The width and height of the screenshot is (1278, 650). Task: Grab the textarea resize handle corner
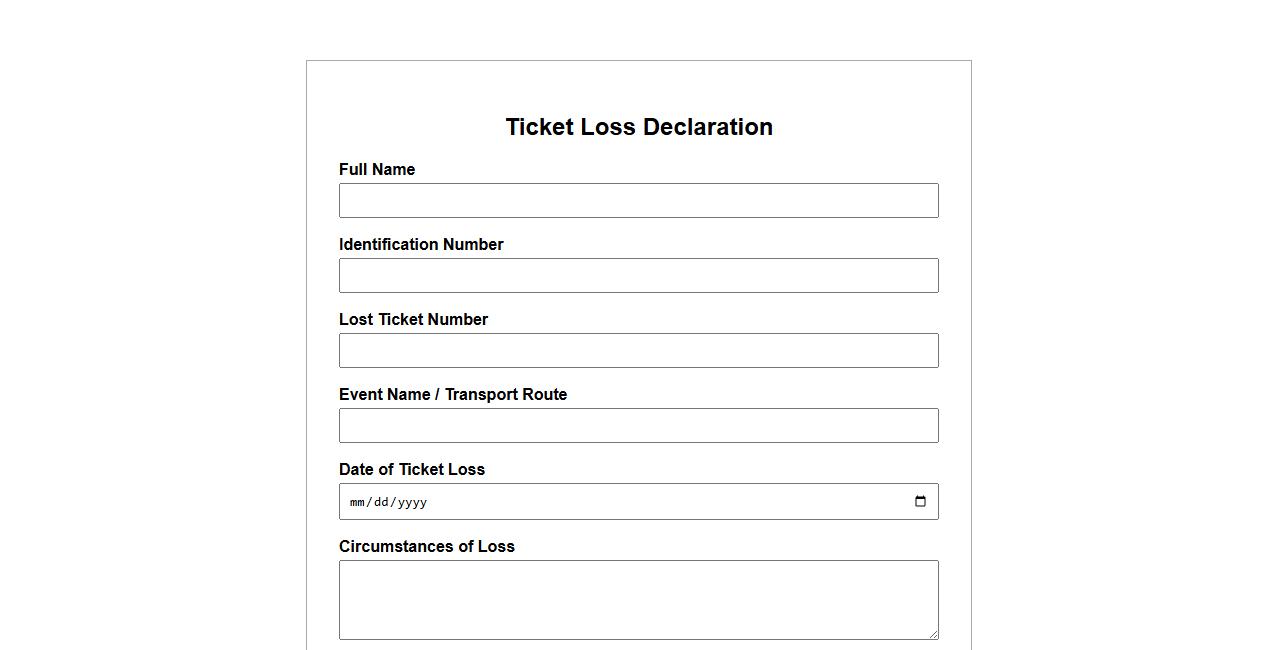(x=934, y=635)
